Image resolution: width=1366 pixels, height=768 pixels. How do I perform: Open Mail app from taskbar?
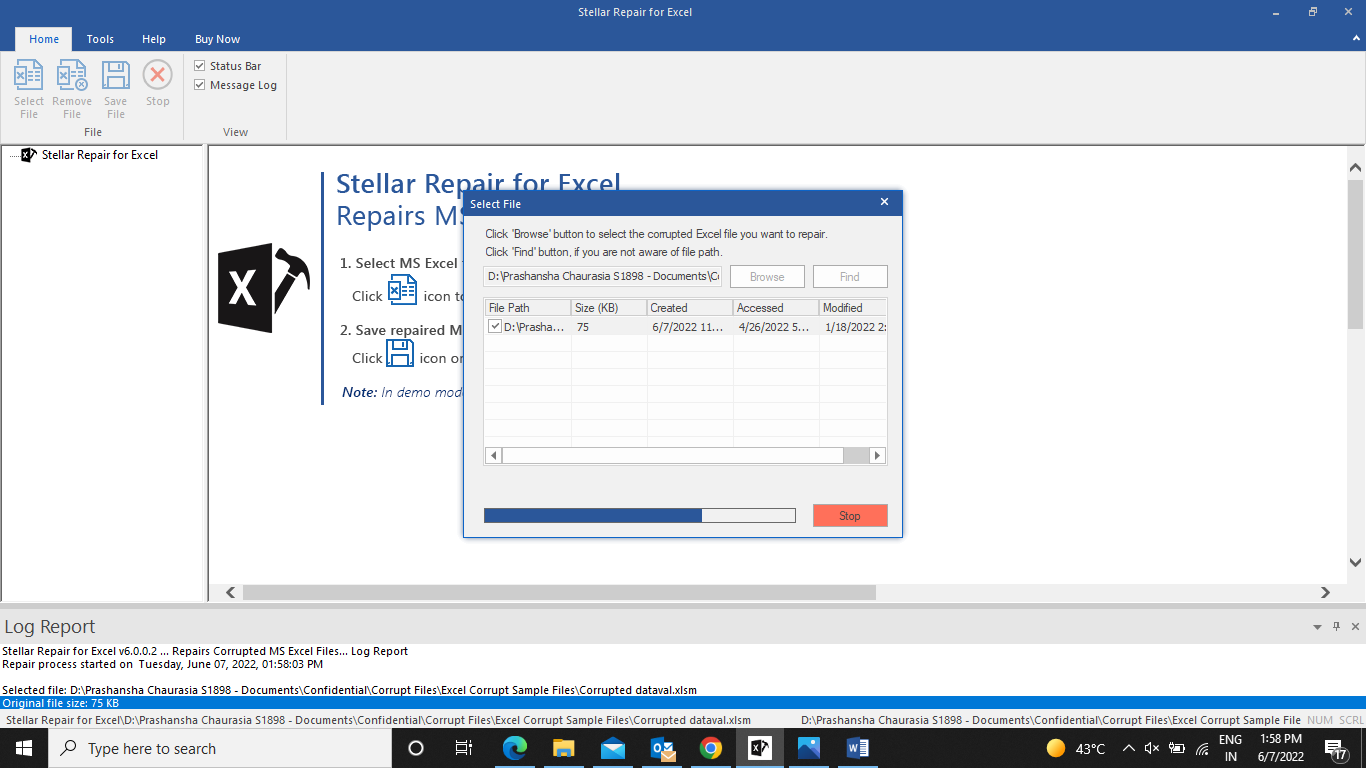613,748
